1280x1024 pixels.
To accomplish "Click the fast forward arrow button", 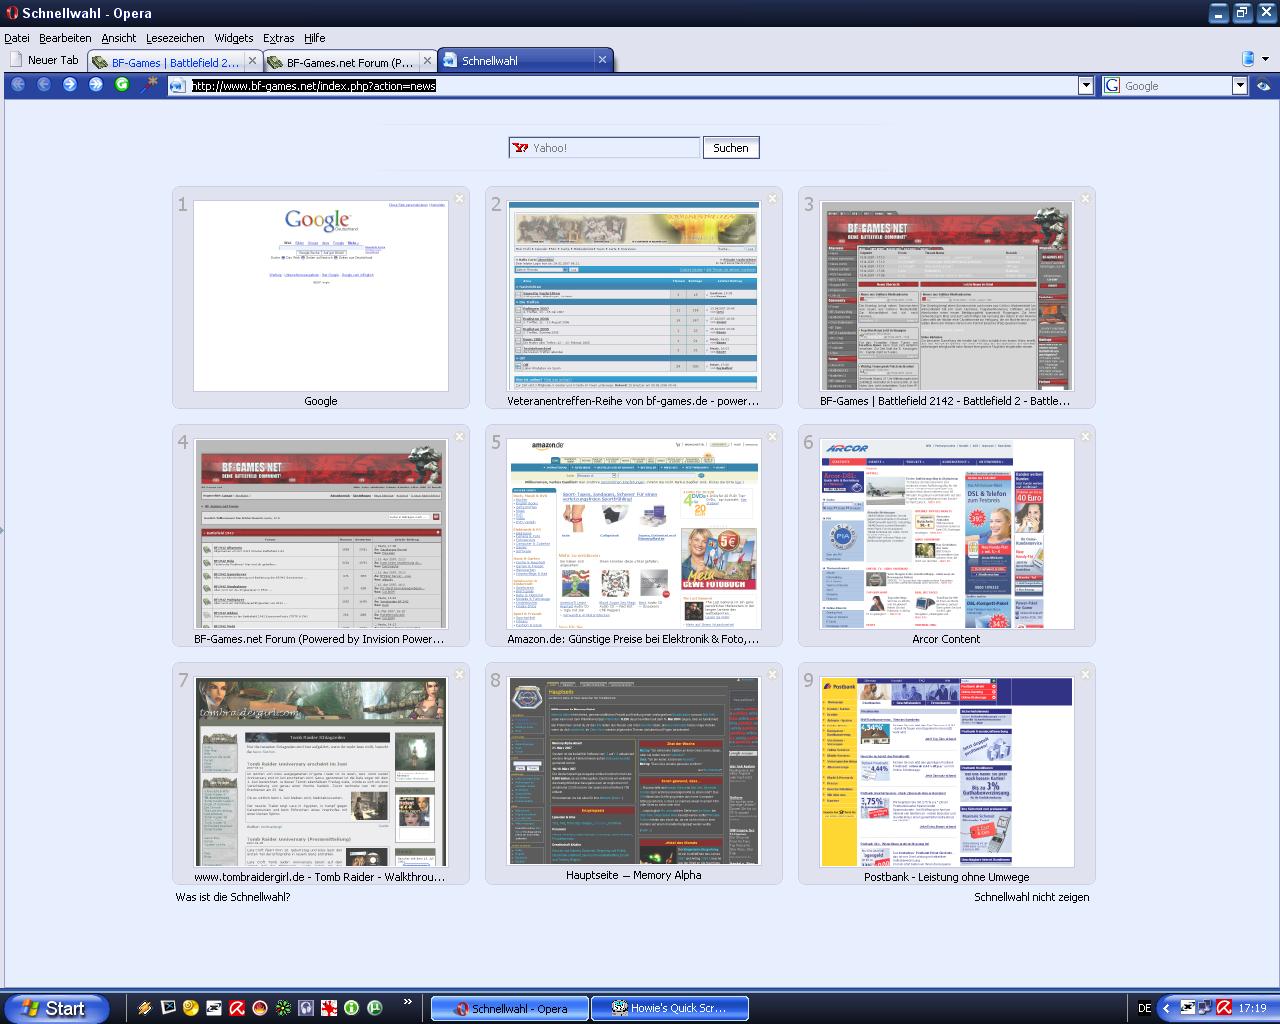I will pyautogui.click(x=96, y=85).
